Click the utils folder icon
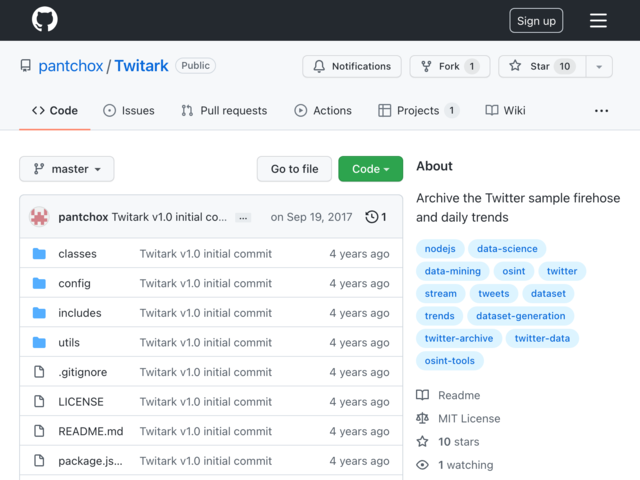The height and width of the screenshot is (480, 640). point(39,342)
